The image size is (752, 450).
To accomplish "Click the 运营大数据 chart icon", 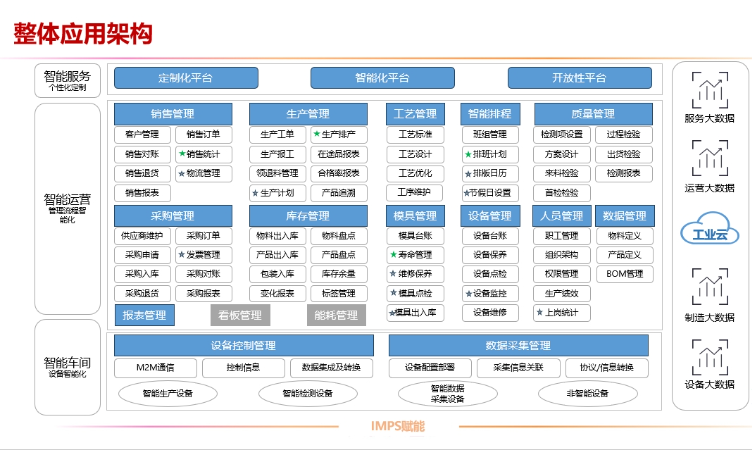I will click(x=710, y=158).
